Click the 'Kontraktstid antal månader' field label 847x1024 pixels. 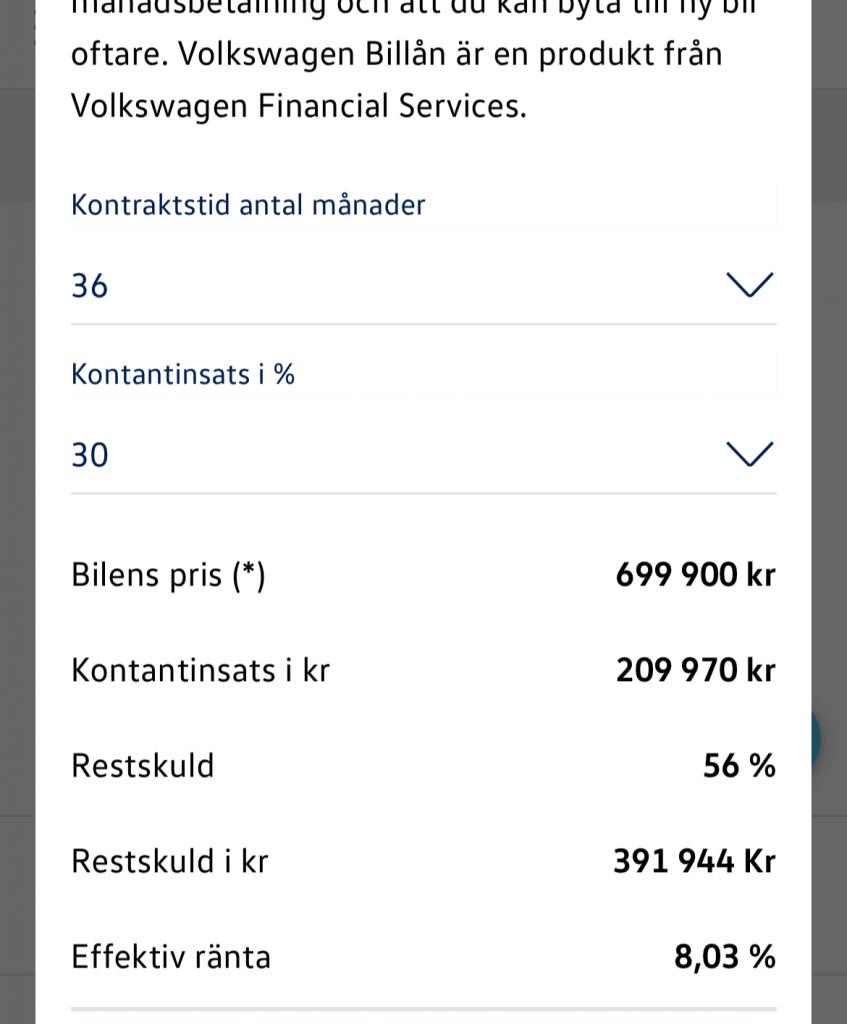tap(248, 205)
